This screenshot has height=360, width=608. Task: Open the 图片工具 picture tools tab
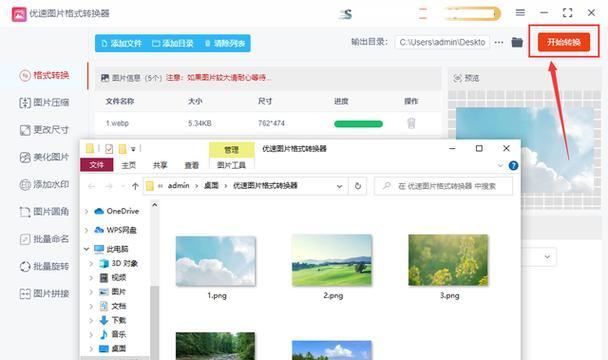(x=231, y=165)
